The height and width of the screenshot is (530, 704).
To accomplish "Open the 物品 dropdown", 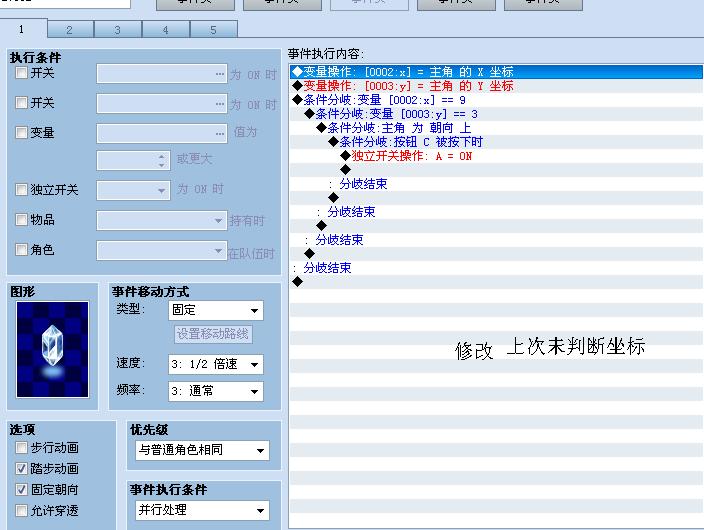I will click(162, 221).
